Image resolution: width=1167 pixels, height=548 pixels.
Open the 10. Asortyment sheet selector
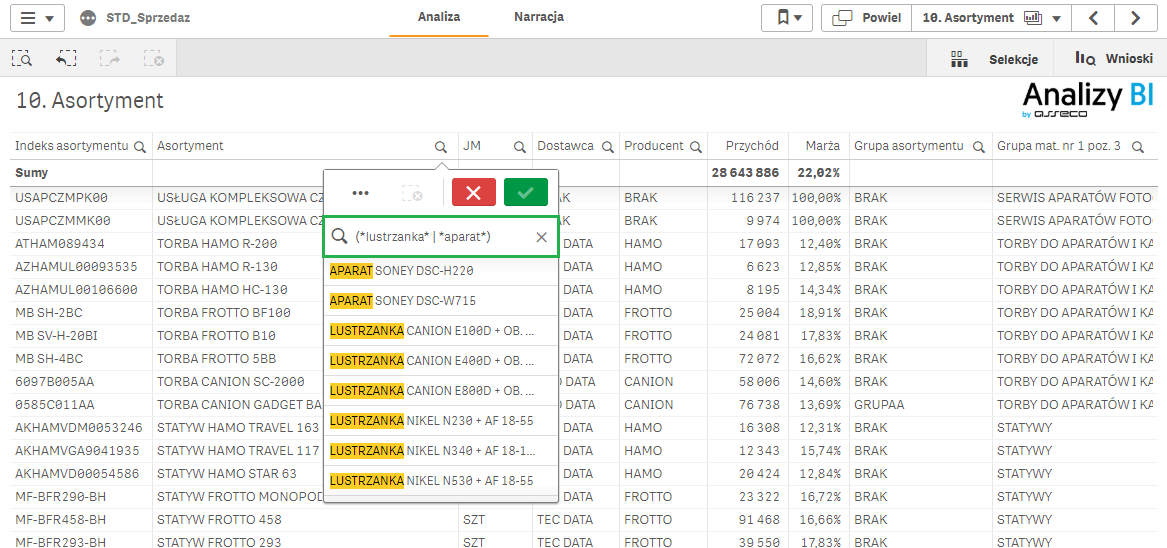pos(991,18)
